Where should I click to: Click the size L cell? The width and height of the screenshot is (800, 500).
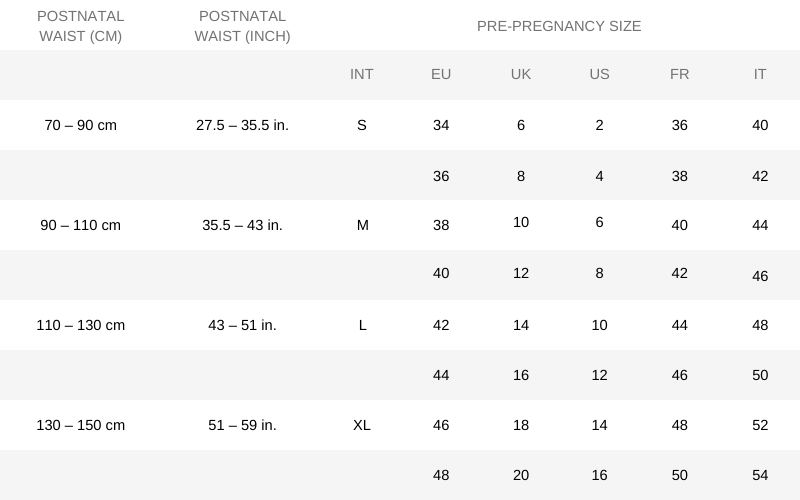coord(362,325)
